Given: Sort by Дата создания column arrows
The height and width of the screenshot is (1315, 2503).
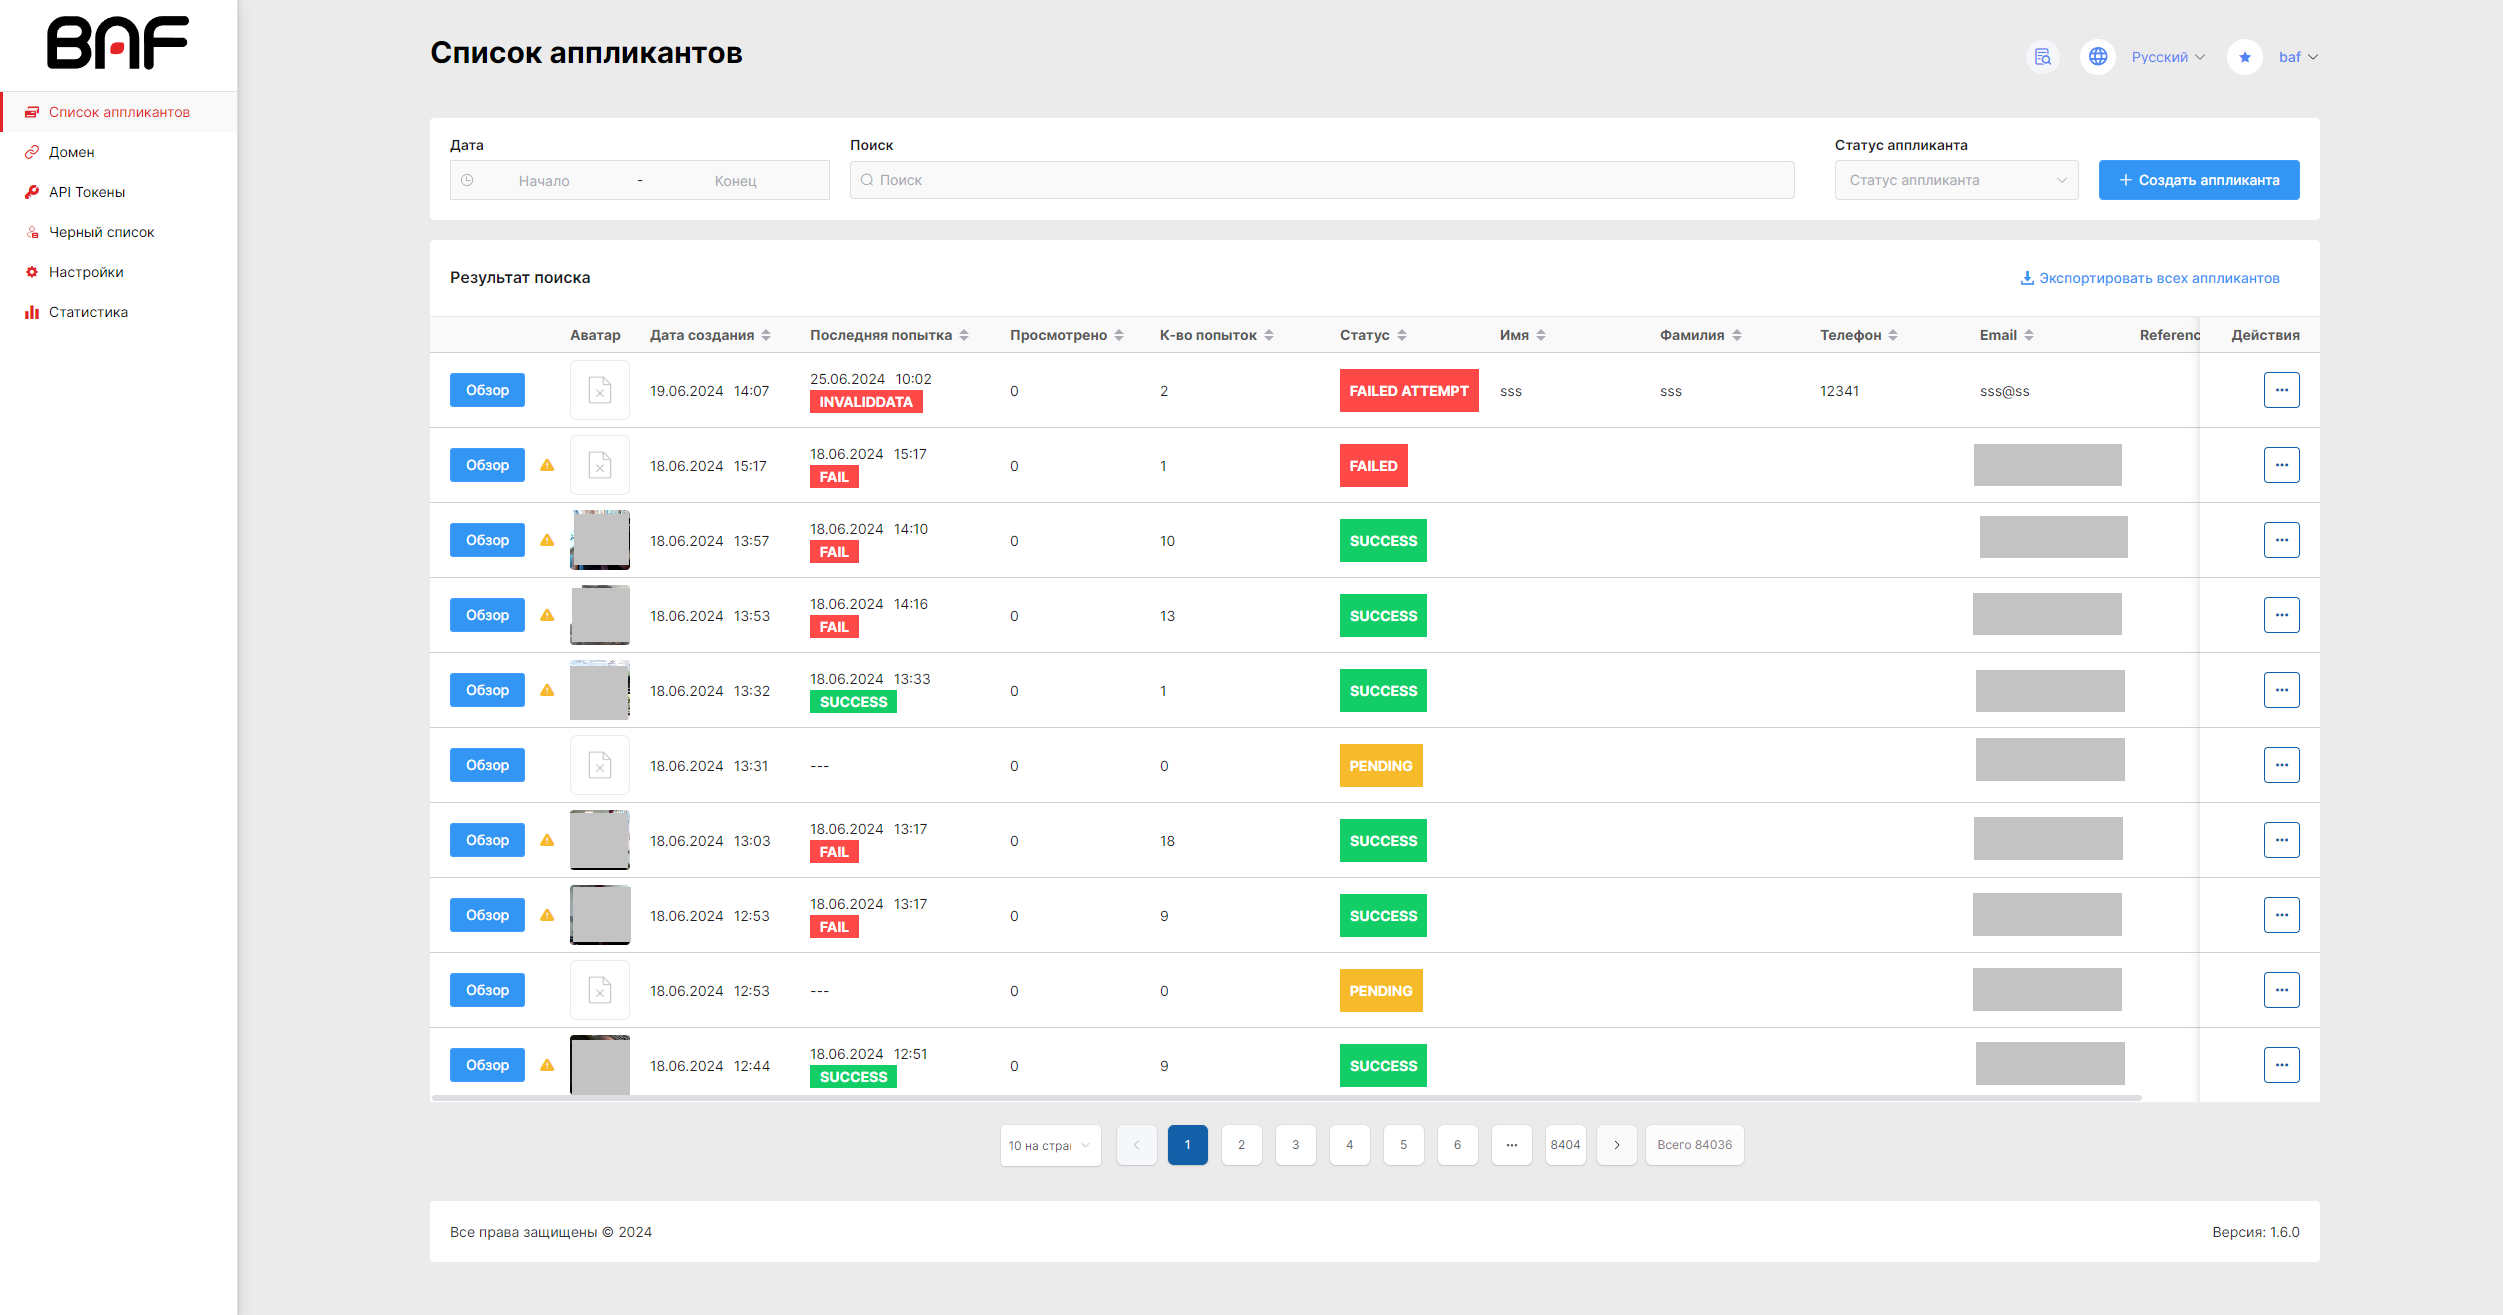Looking at the screenshot, I should [766, 335].
